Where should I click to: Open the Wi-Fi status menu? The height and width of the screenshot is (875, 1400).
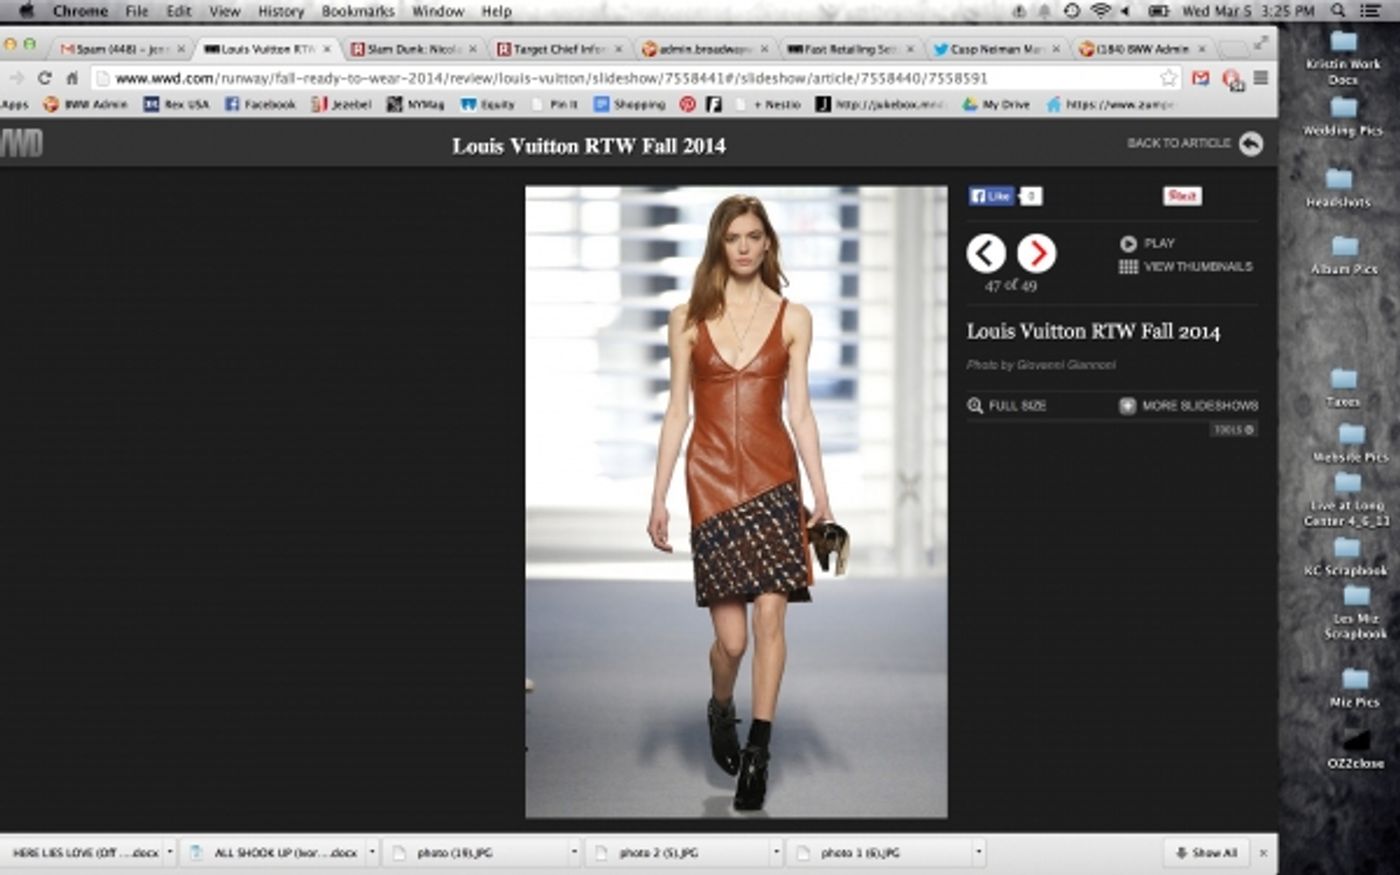click(x=1101, y=11)
